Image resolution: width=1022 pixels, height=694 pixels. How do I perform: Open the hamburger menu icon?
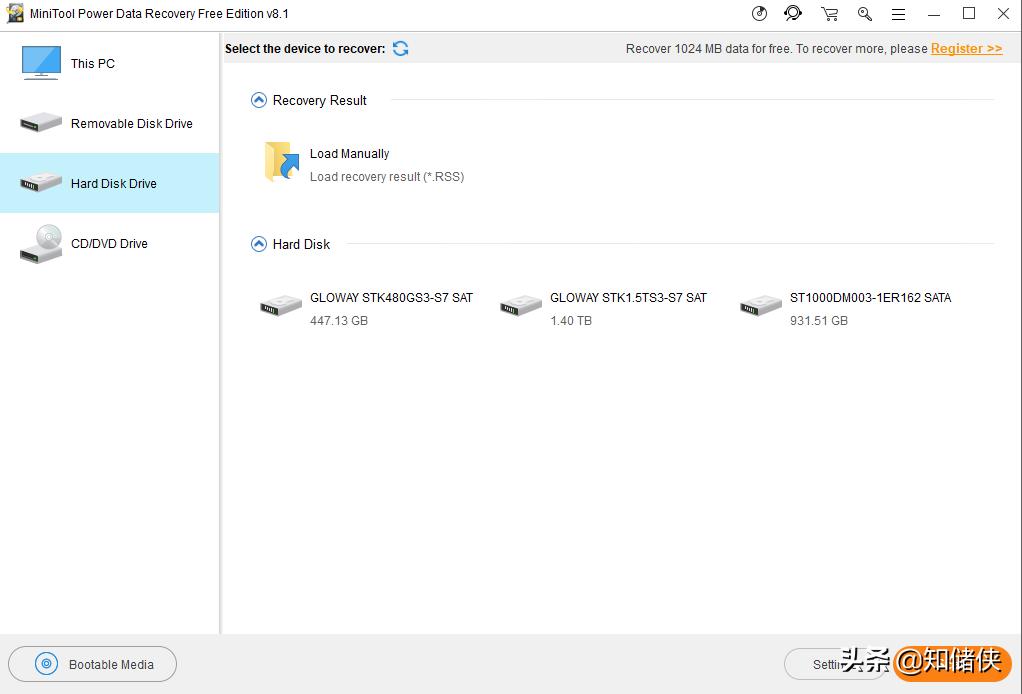(899, 14)
